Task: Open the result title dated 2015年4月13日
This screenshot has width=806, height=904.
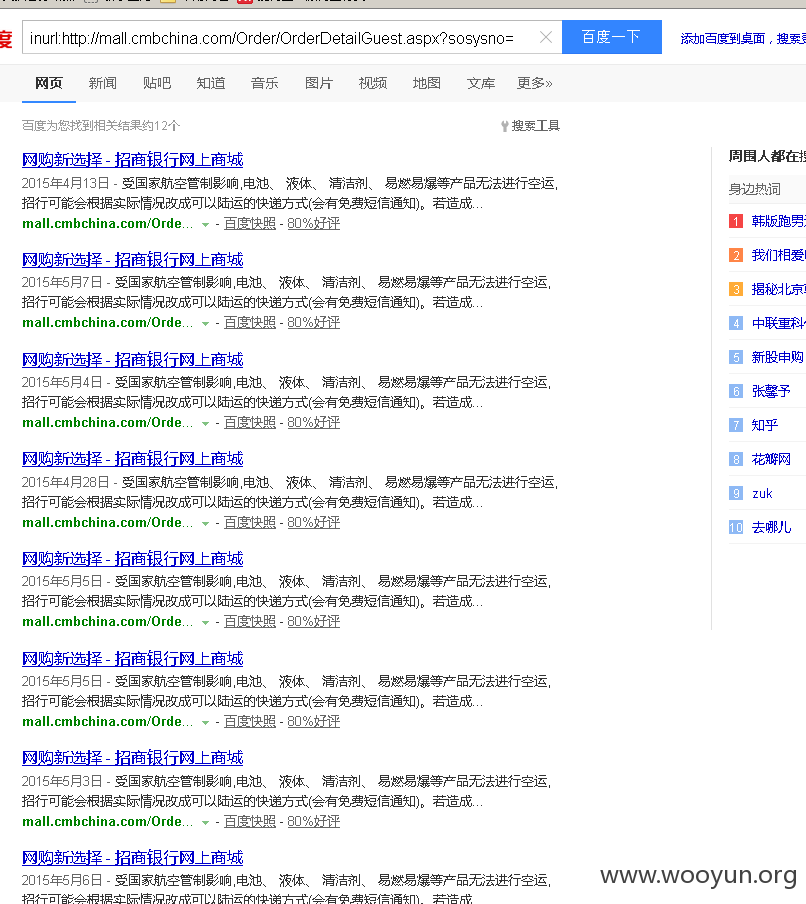Action: [133, 160]
